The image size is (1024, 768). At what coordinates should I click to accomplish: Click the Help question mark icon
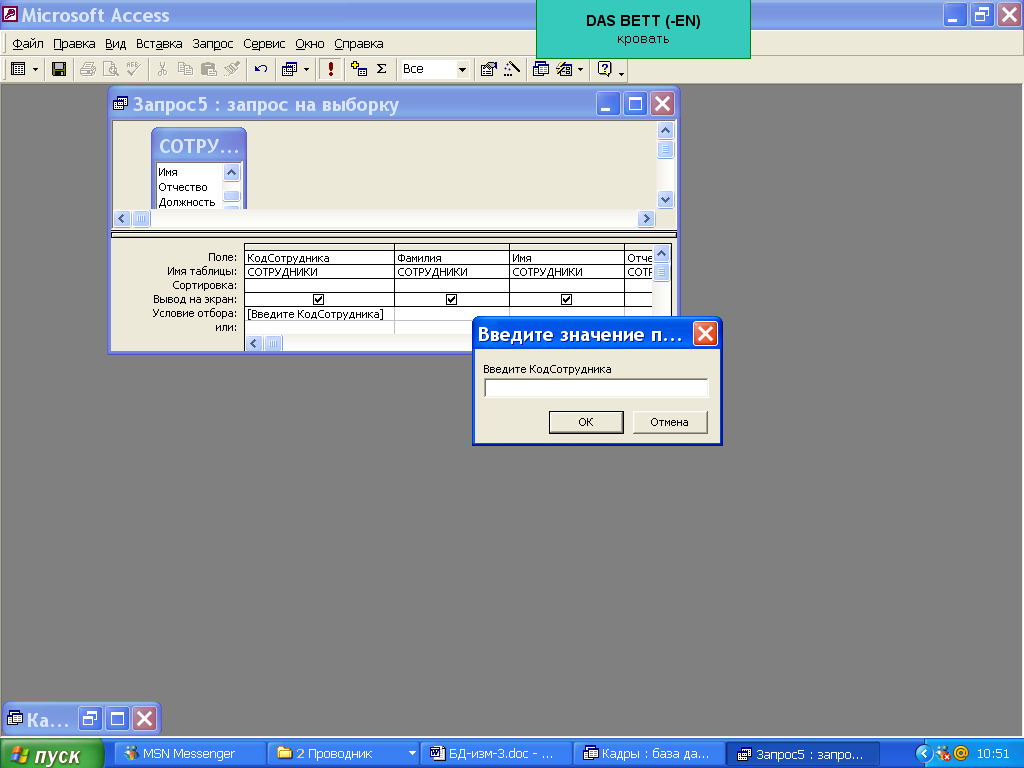point(605,69)
